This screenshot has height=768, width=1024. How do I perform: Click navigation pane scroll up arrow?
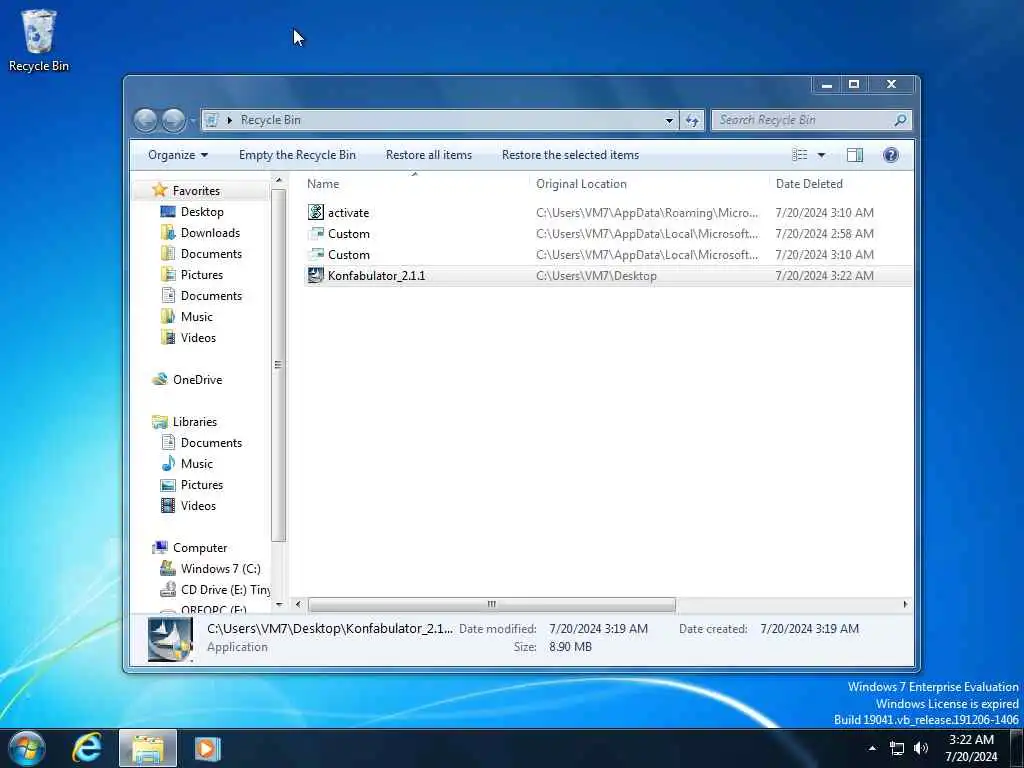[x=279, y=180]
